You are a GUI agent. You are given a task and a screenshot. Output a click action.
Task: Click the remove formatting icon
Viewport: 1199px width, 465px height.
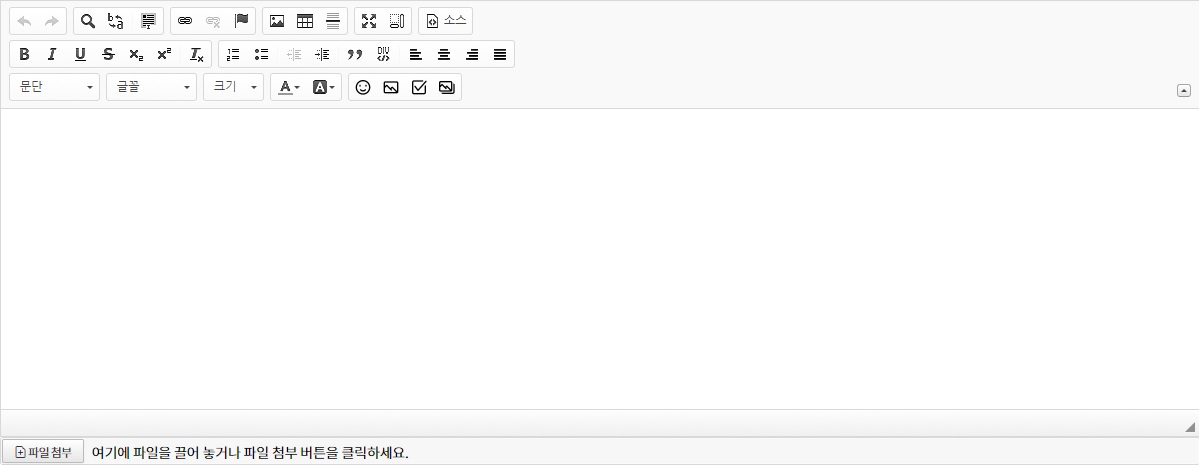197,54
